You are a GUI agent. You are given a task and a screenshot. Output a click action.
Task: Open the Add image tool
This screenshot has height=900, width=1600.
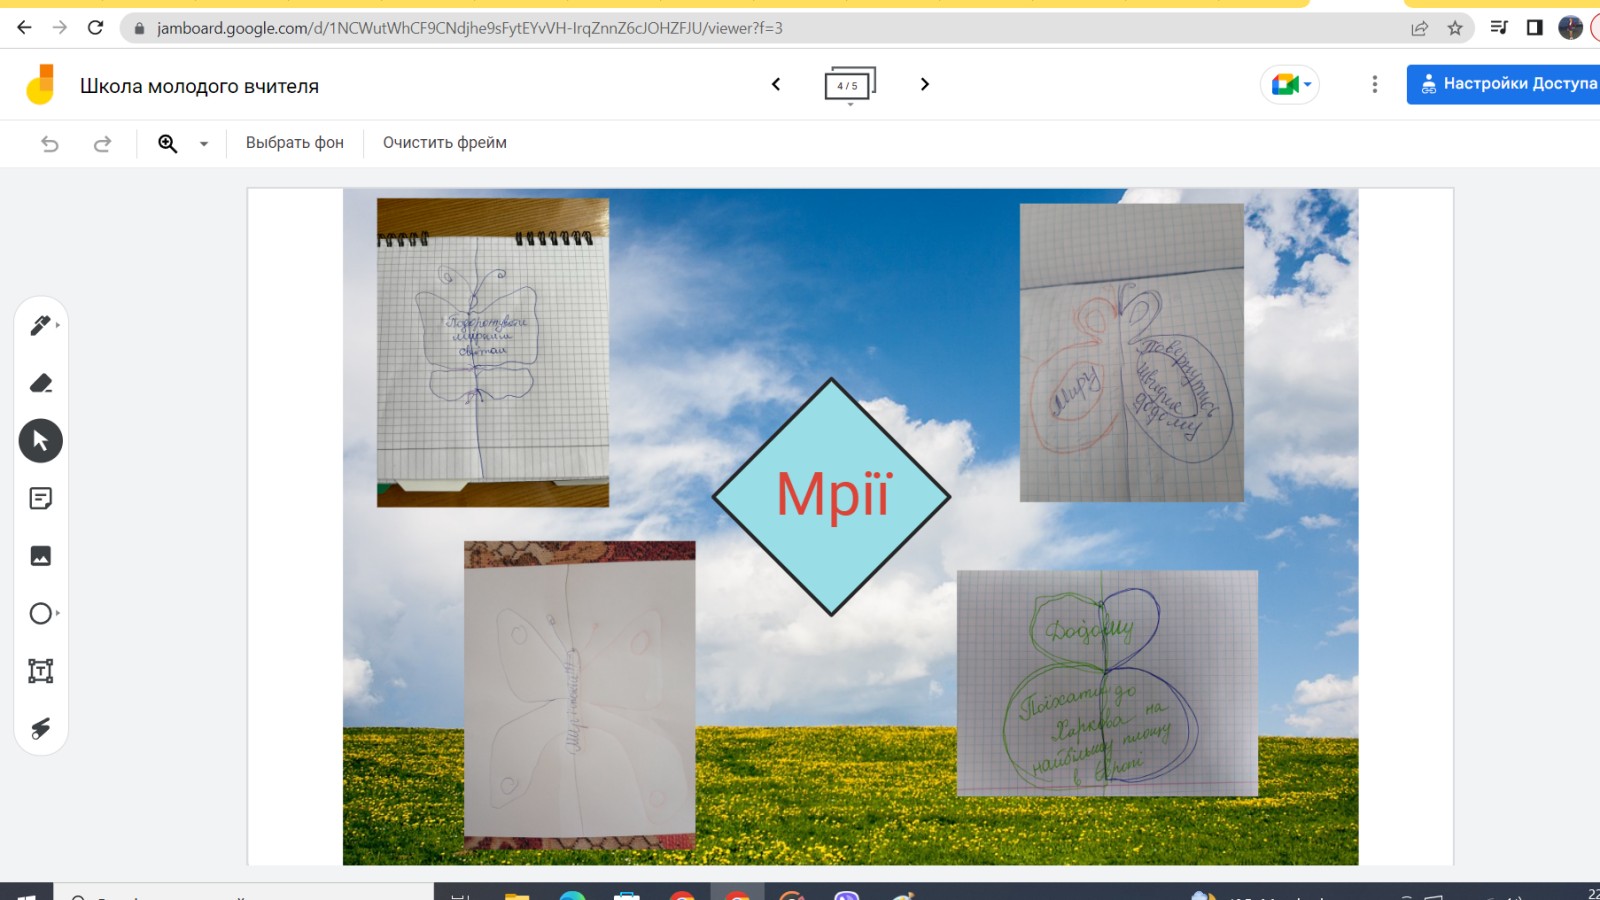coord(40,556)
